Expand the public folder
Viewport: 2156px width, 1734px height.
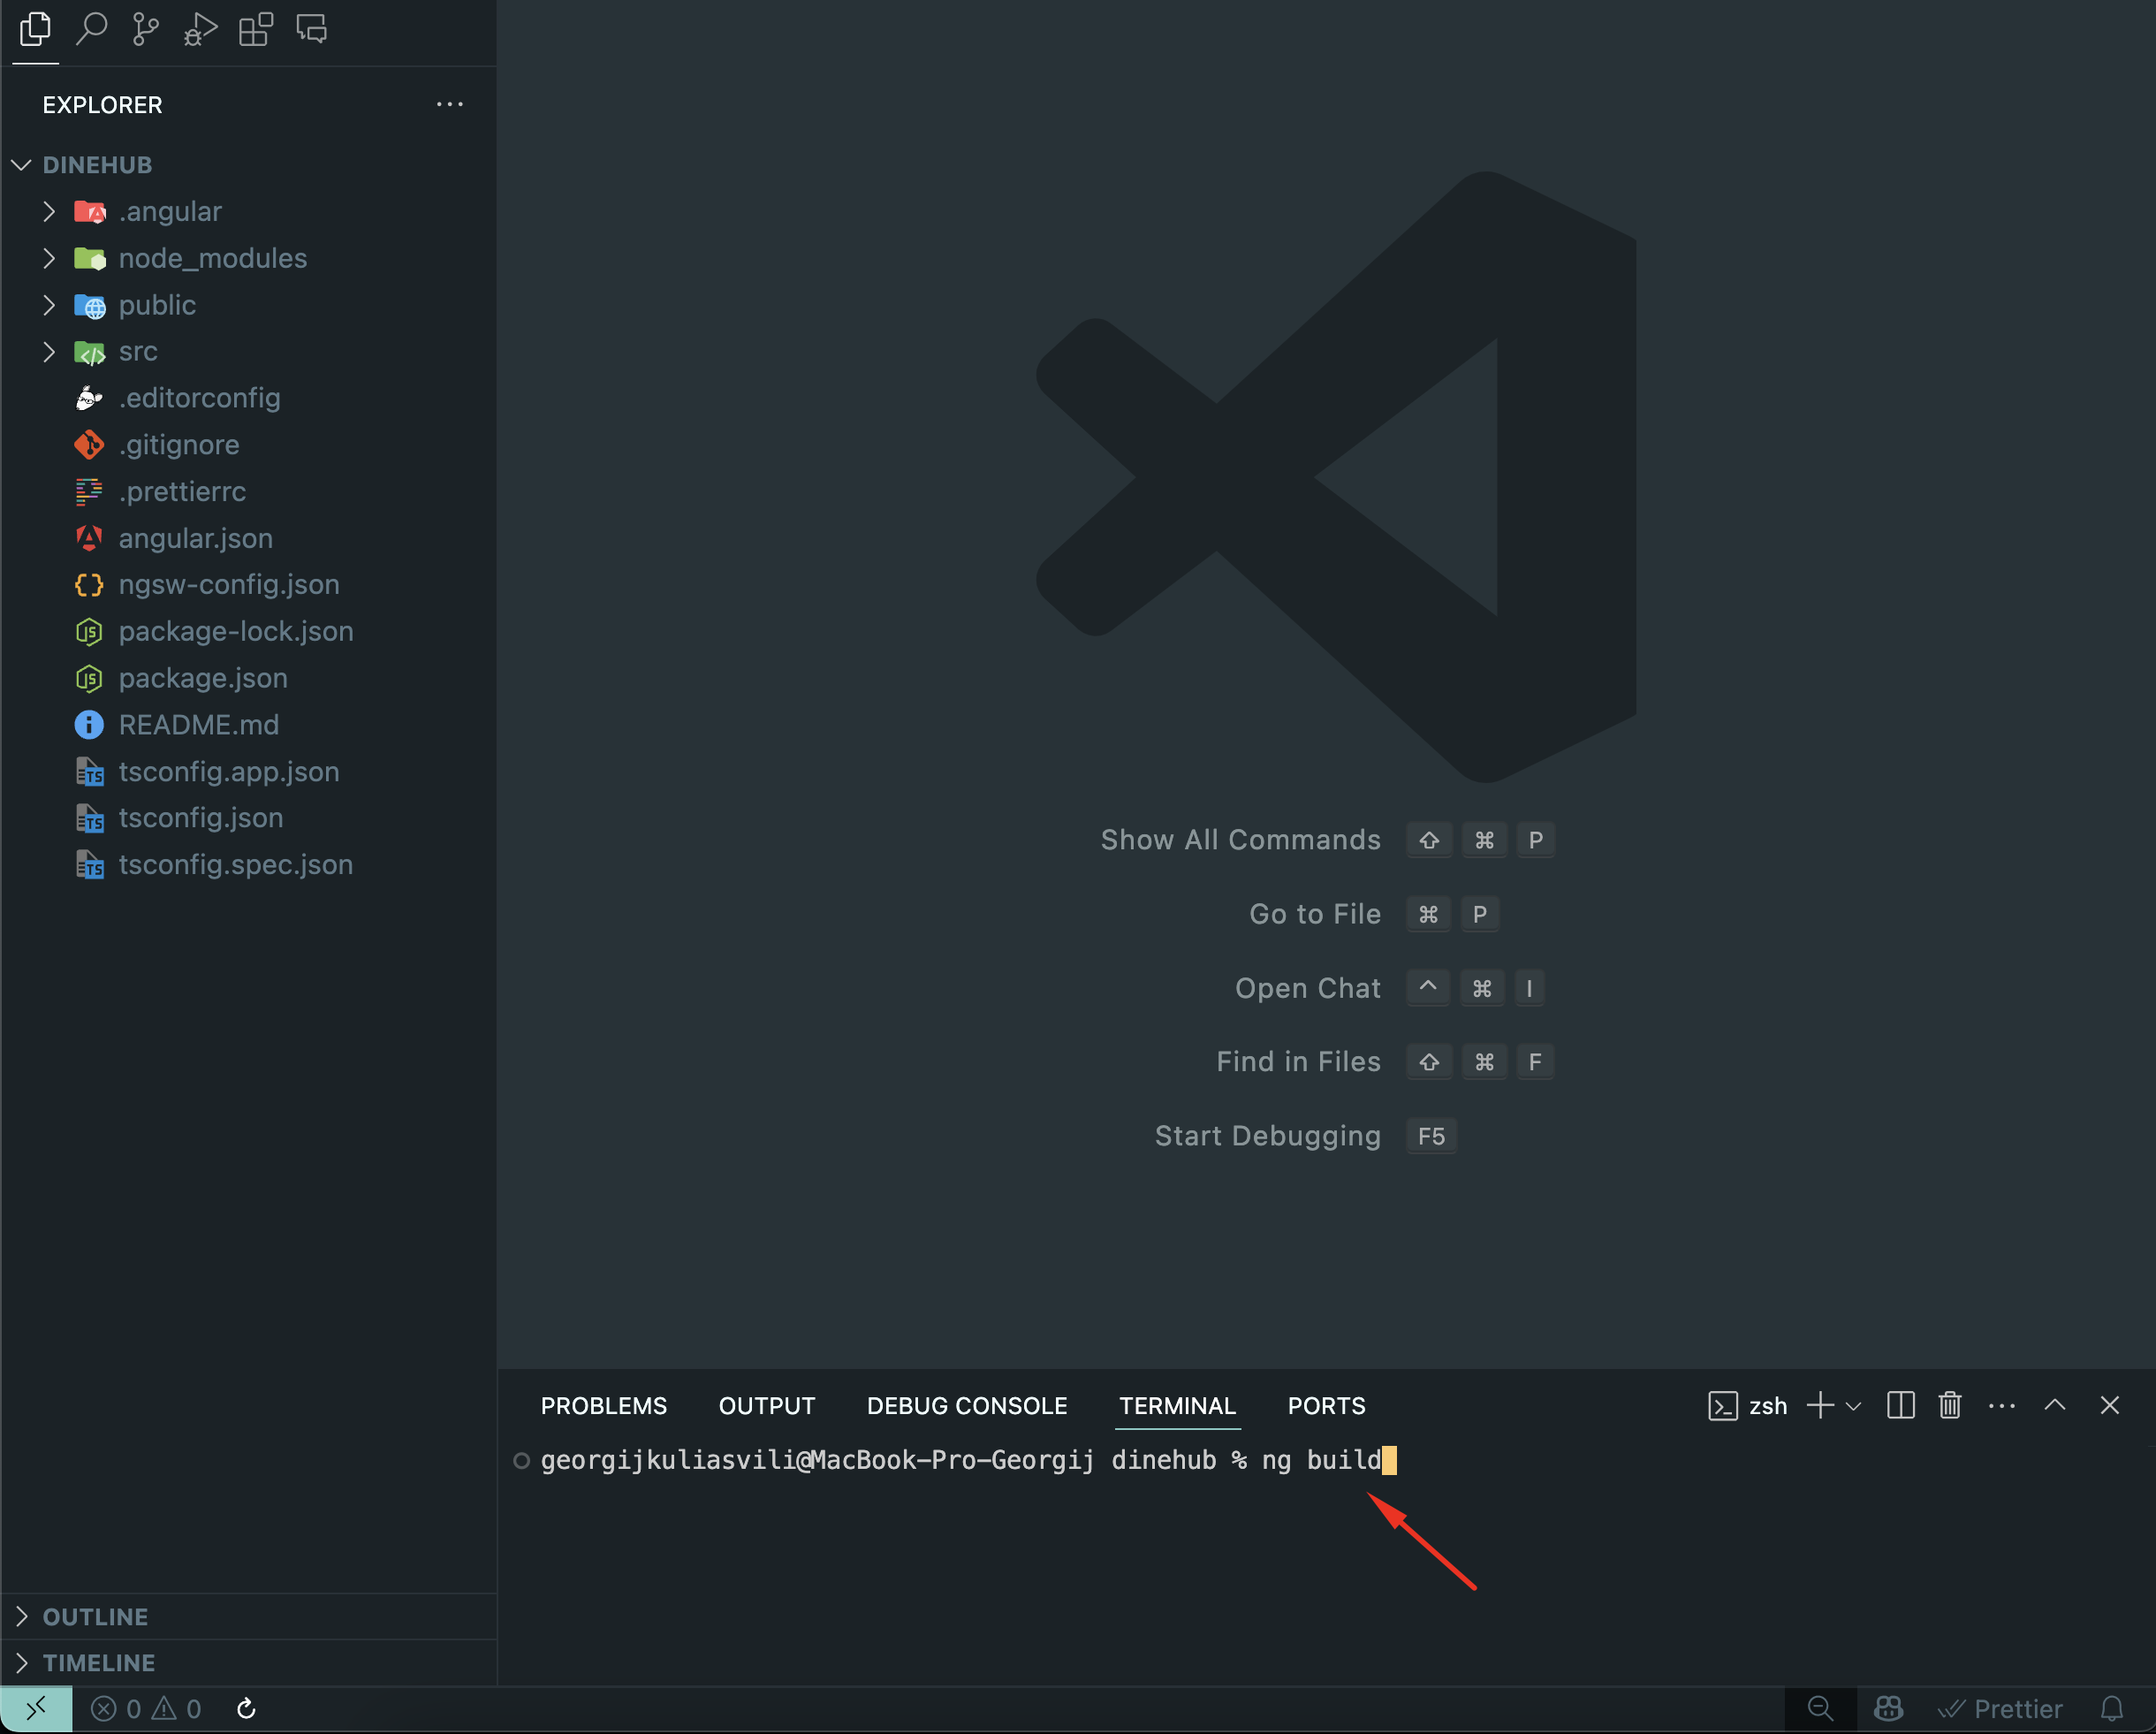[49, 305]
